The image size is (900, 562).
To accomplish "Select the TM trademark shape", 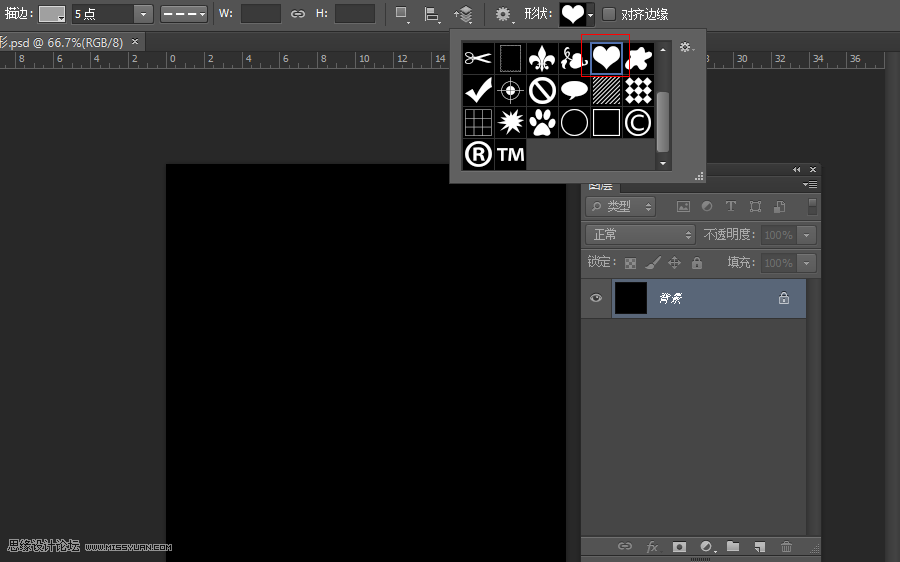I will [x=510, y=154].
